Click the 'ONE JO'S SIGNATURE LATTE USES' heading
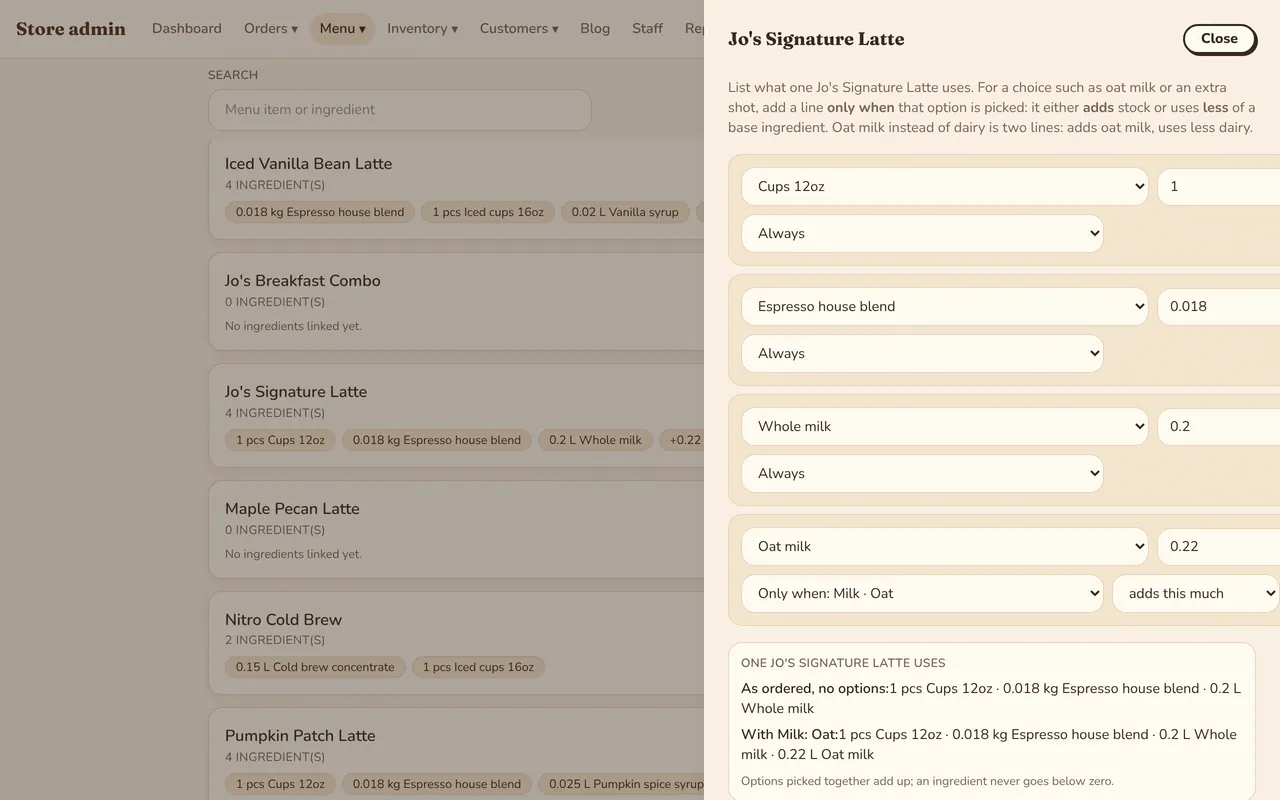The width and height of the screenshot is (1280, 800). [843, 663]
